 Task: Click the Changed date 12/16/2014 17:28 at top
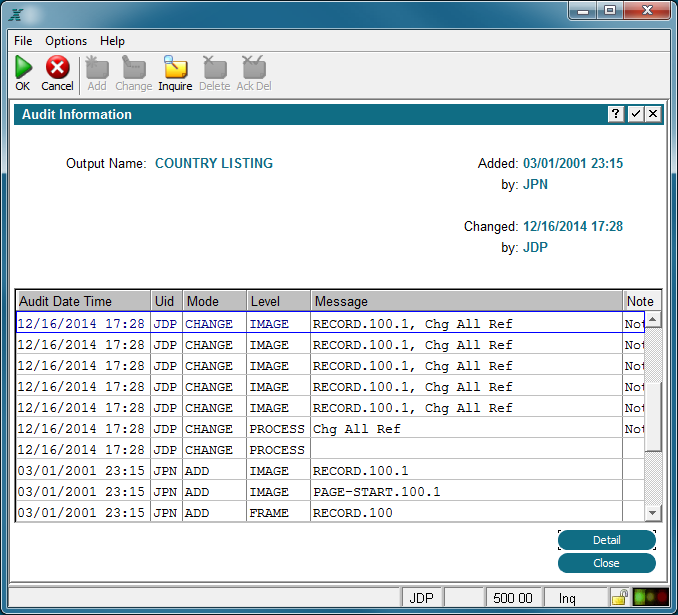point(573,226)
